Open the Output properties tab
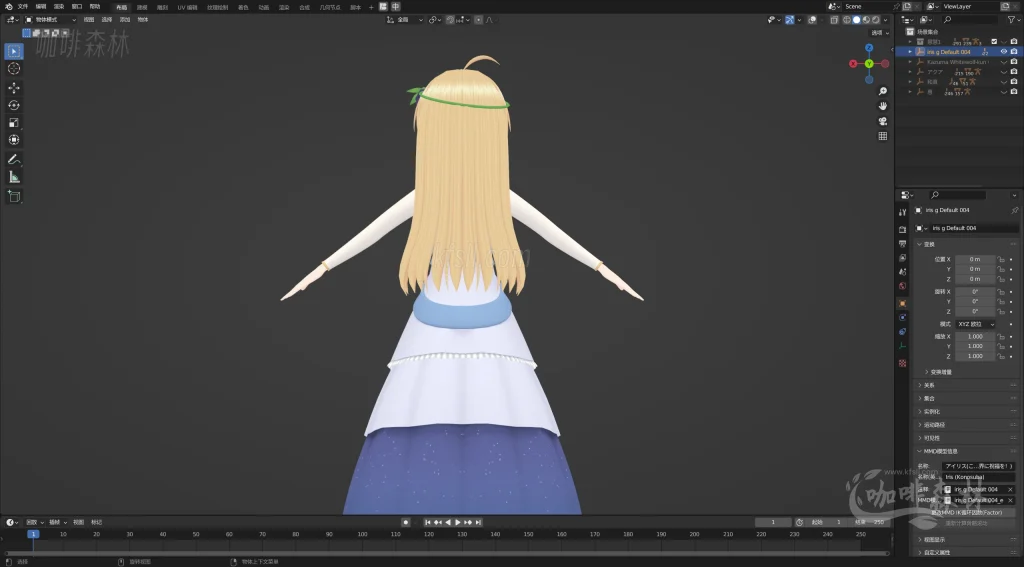1024x567 pixels. pyautogui.click(x=903, y=244)
